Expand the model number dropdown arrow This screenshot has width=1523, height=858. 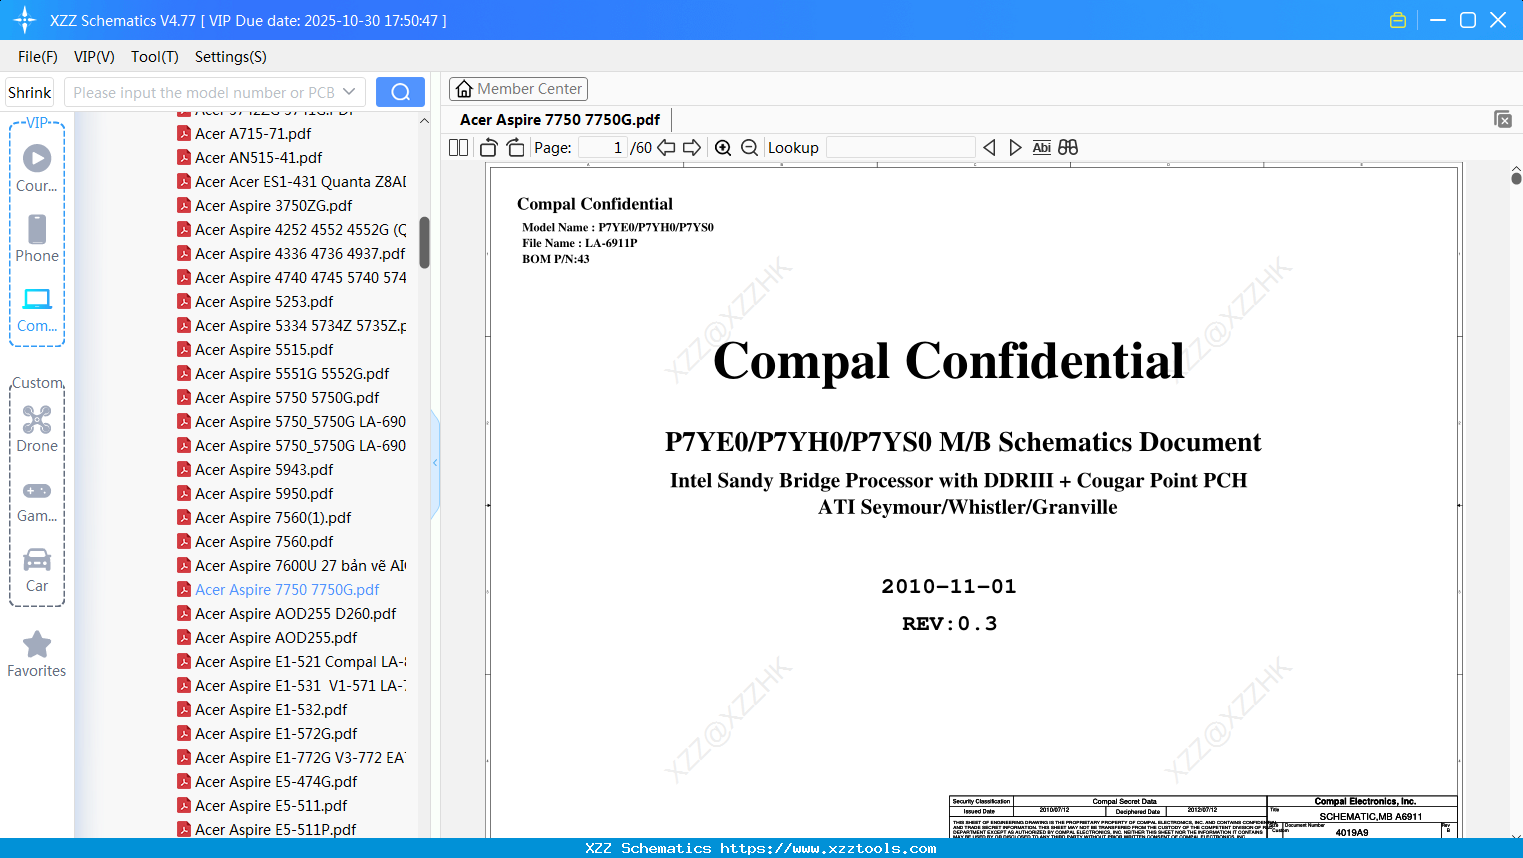[x=349, y=92]
